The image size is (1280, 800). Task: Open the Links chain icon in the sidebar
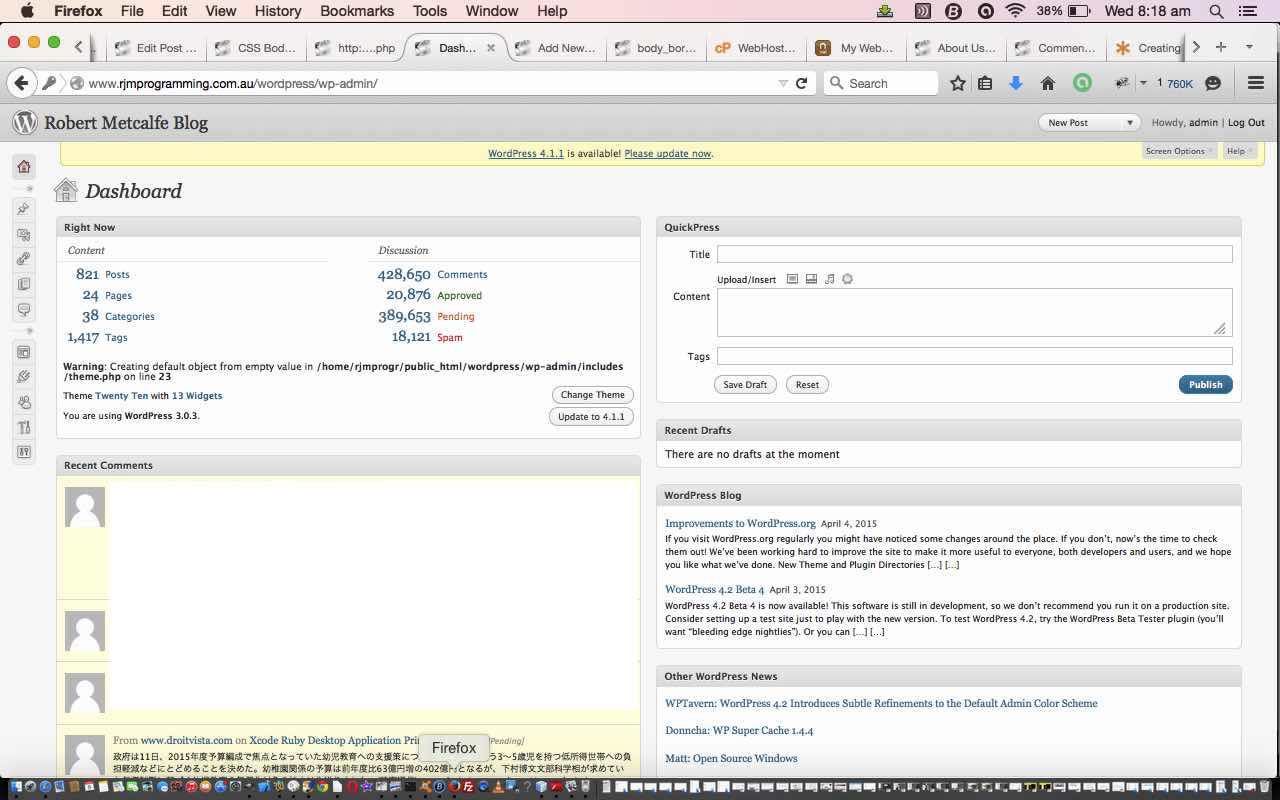(24, 259)
